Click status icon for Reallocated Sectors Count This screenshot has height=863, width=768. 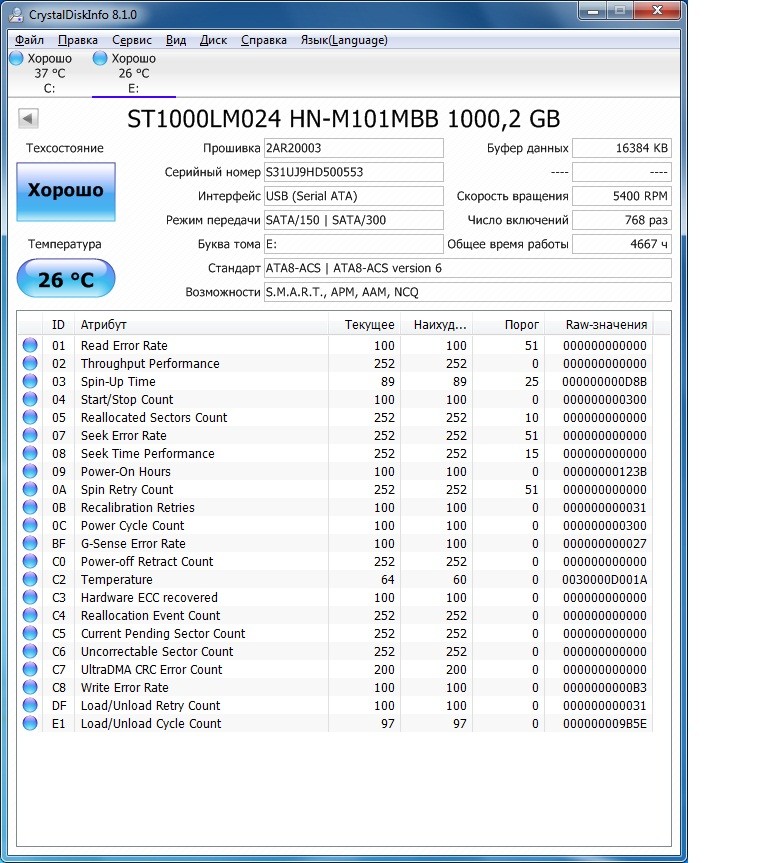coord(30,417)
